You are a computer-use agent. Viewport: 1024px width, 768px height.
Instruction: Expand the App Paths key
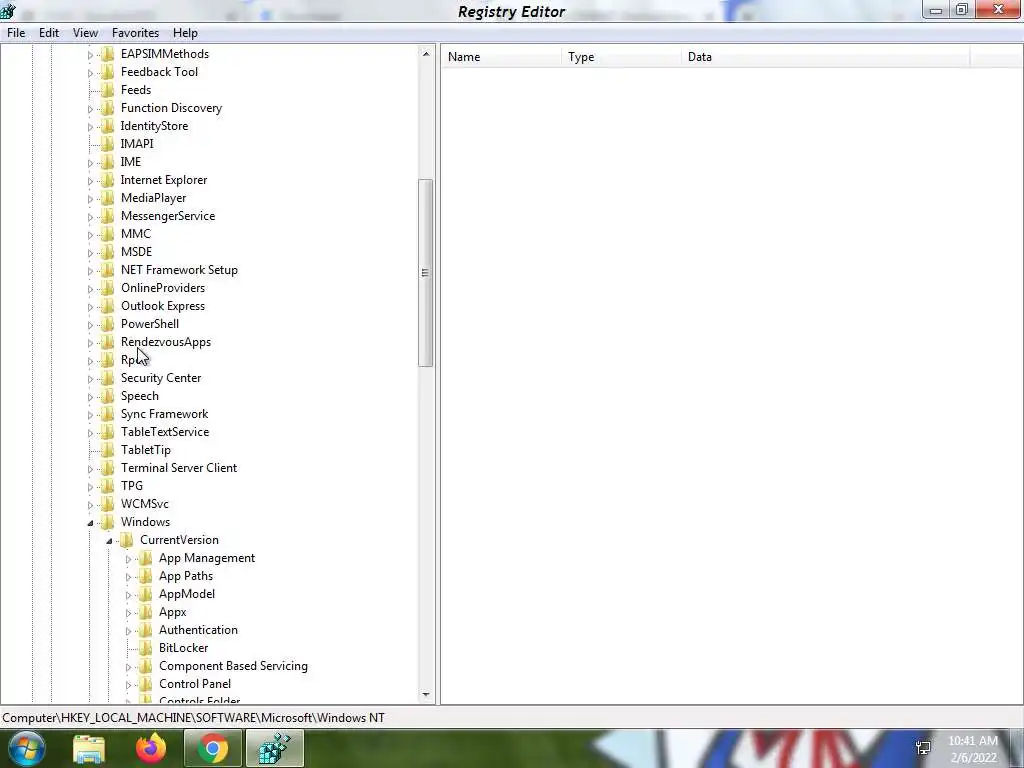click(x=128, y=577)
